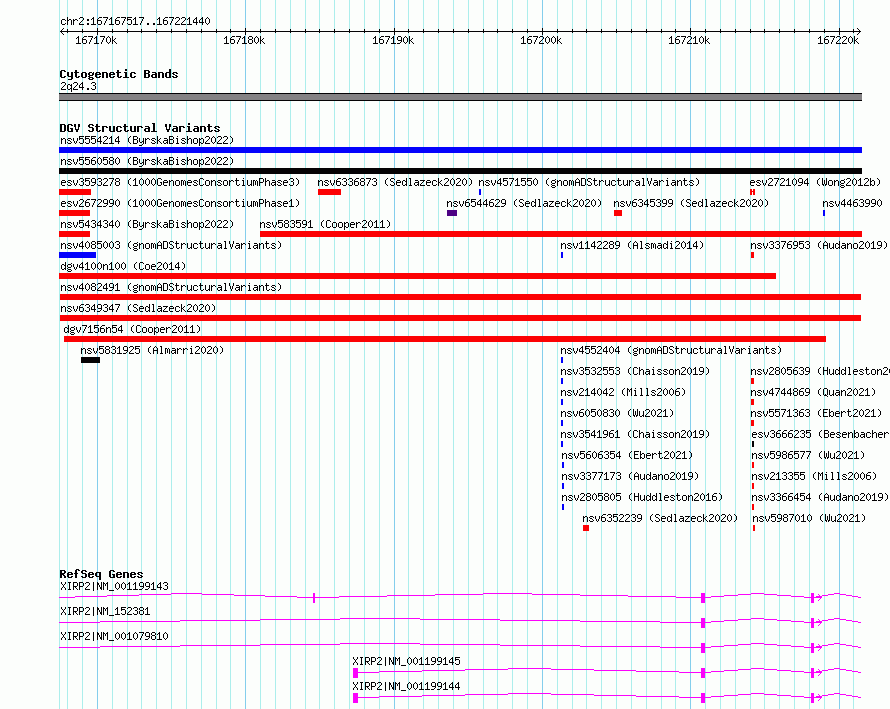Image resolution: width=890 pixels, height=709 pixels.
Task: Open nsv4085003 (gnomADStructuralVariants) label
Action: 171,245
